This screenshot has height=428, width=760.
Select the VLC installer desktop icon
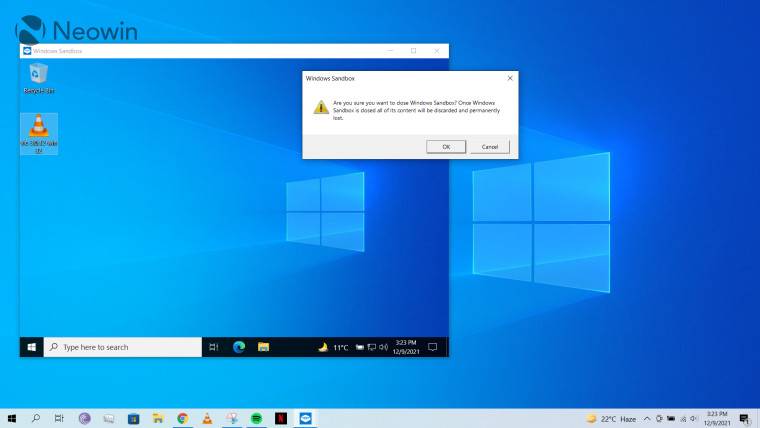[x=39, y=131]
